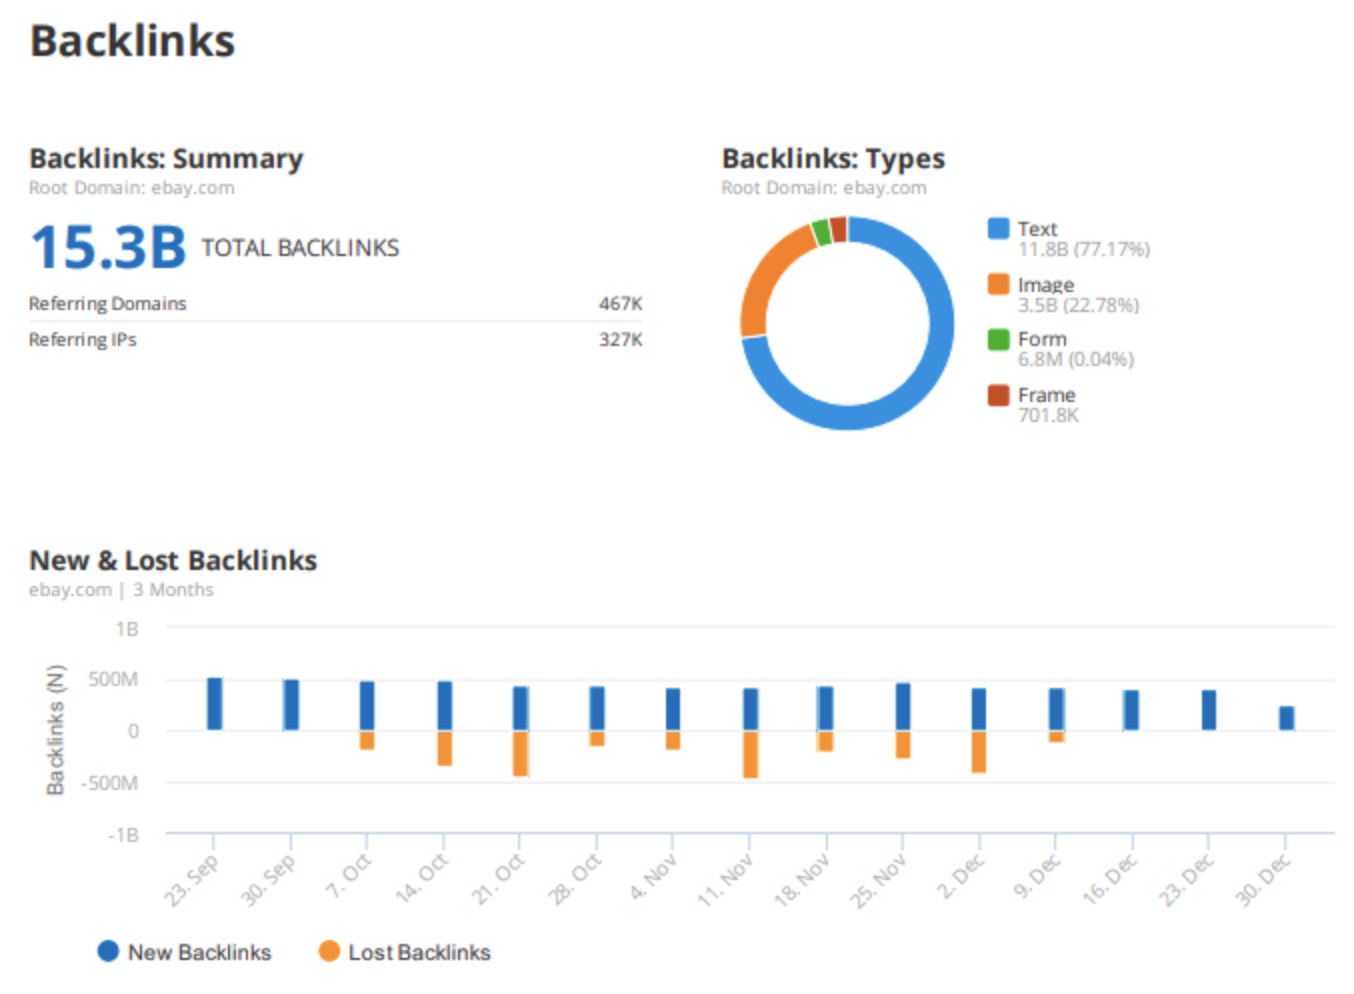Click the Backlinks: Summary heading
1354x994 pixels.
166,159
